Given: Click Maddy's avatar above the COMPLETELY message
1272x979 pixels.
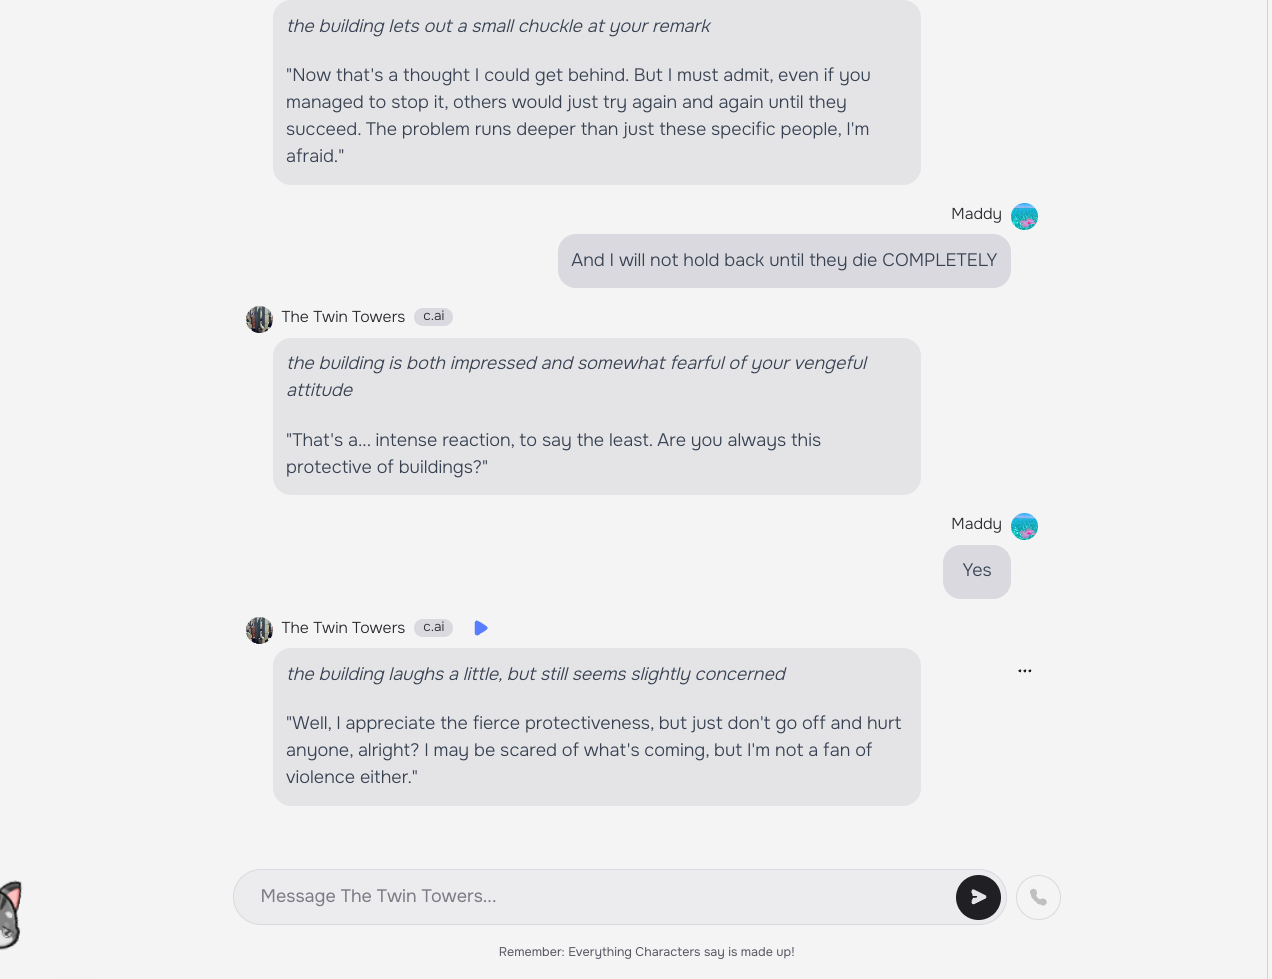Looking at the screenshot, I should pyautogui.click(x=1024, y=216).
